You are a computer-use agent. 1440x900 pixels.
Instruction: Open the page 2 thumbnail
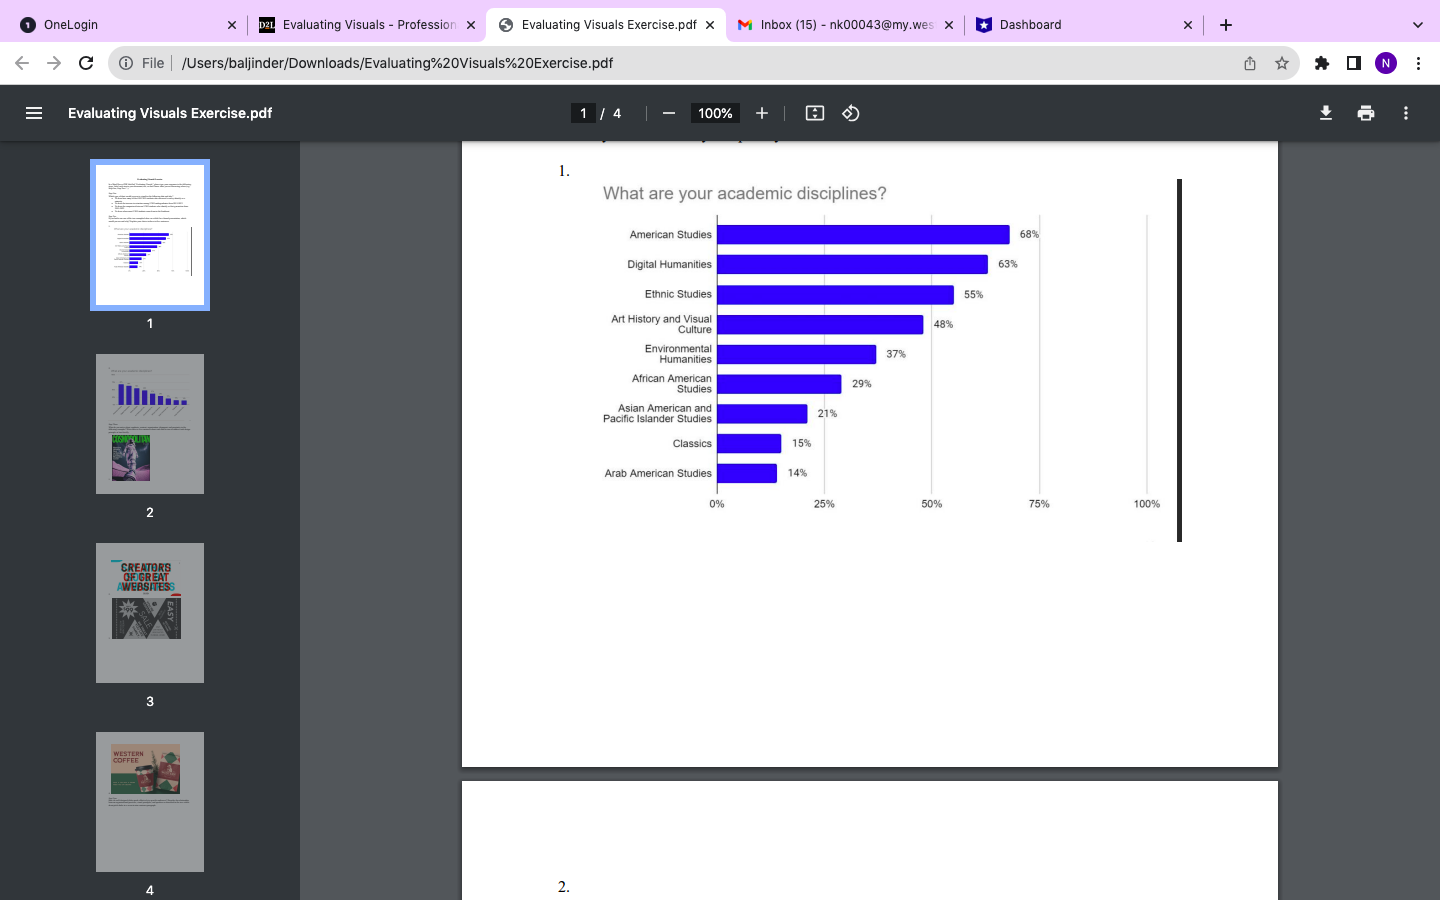[x=150, y=424]
